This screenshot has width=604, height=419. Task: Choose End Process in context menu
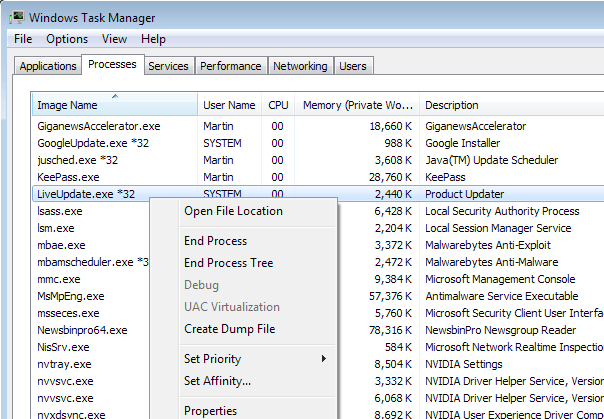point(215,241)
